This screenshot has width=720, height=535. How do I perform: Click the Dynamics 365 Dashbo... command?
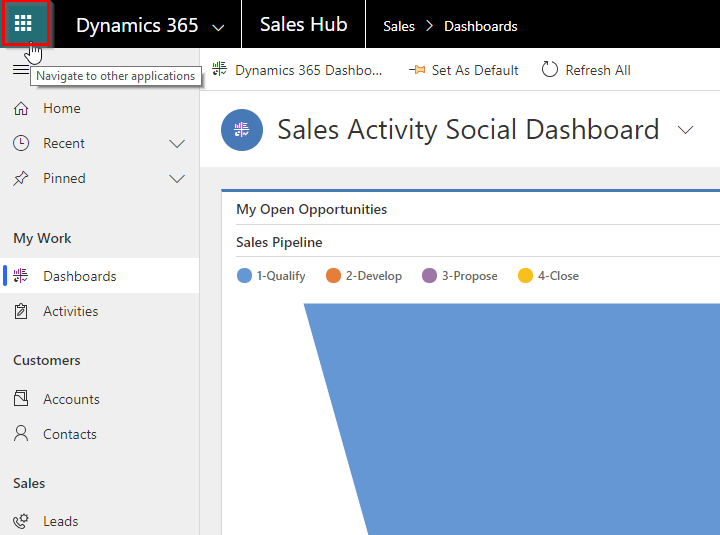pos(297,70)
